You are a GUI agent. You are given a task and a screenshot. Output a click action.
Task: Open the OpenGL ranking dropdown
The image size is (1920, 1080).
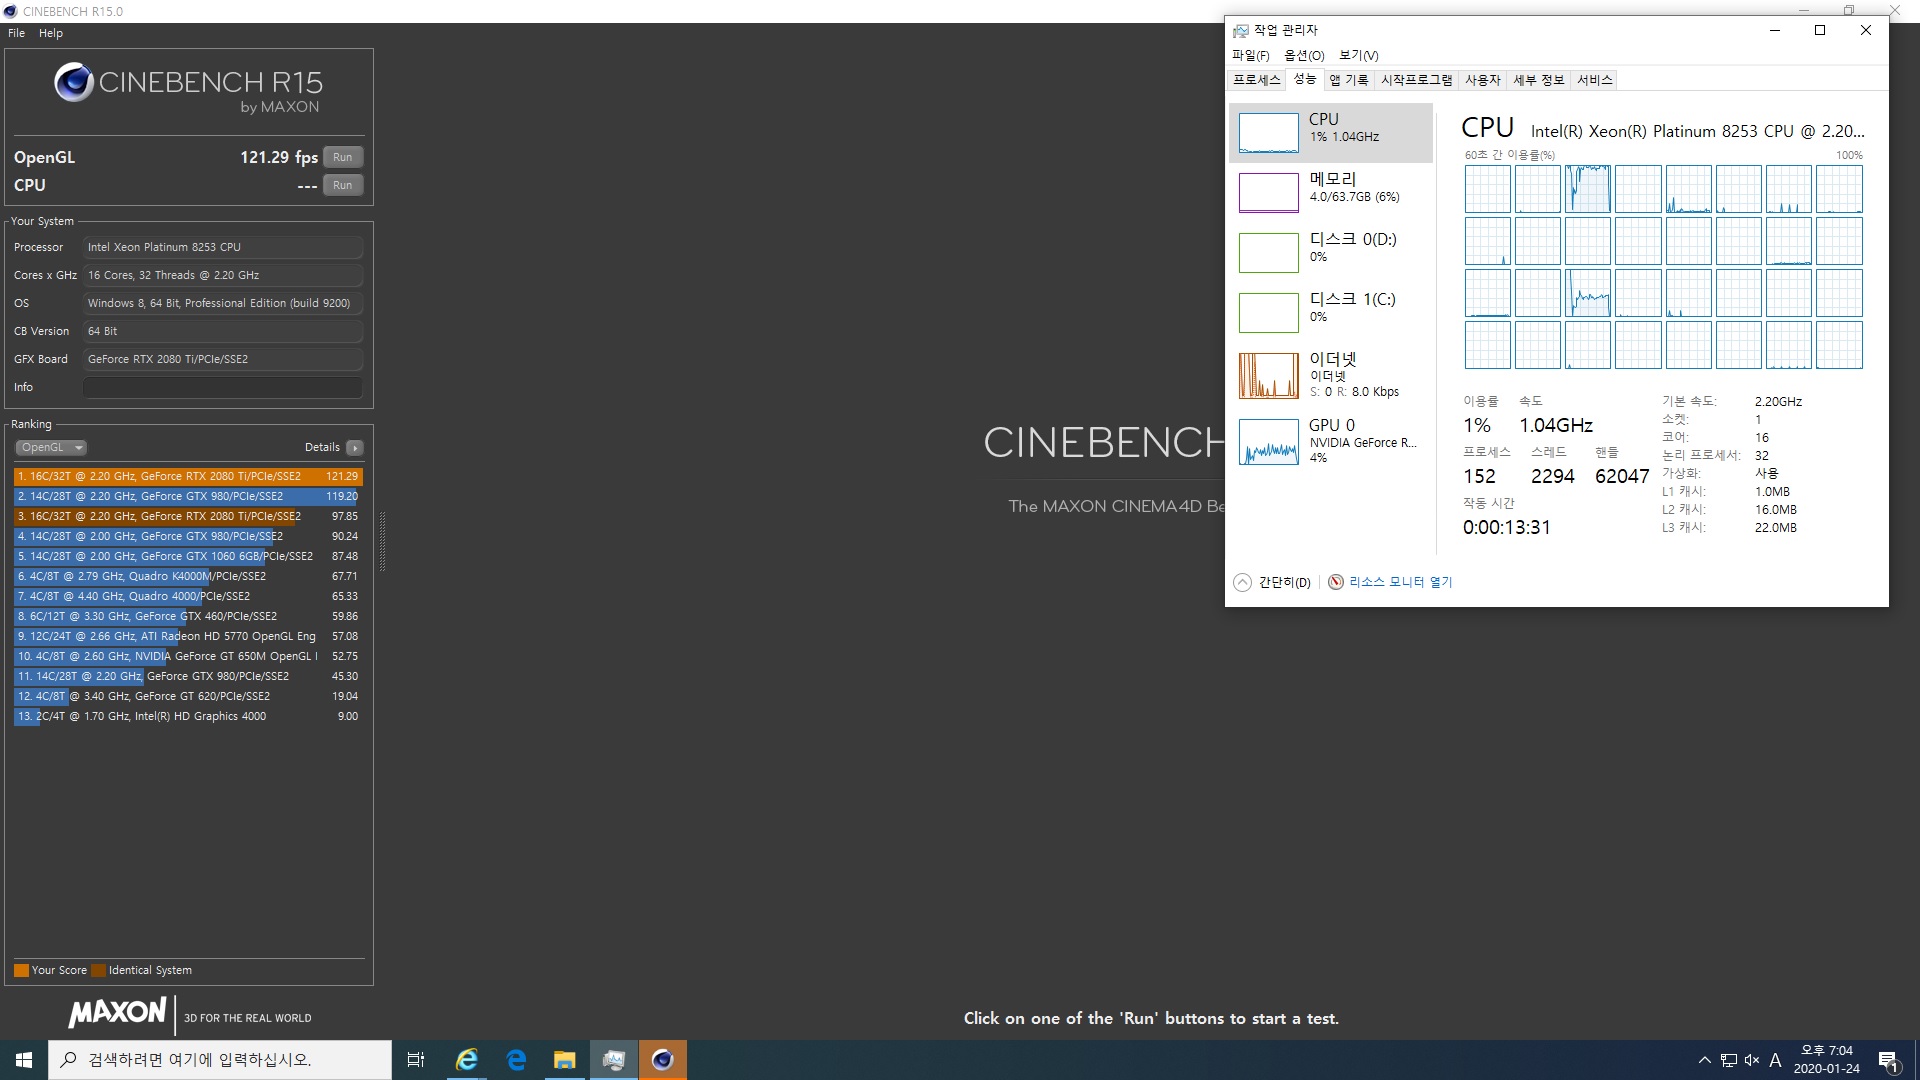51,447
